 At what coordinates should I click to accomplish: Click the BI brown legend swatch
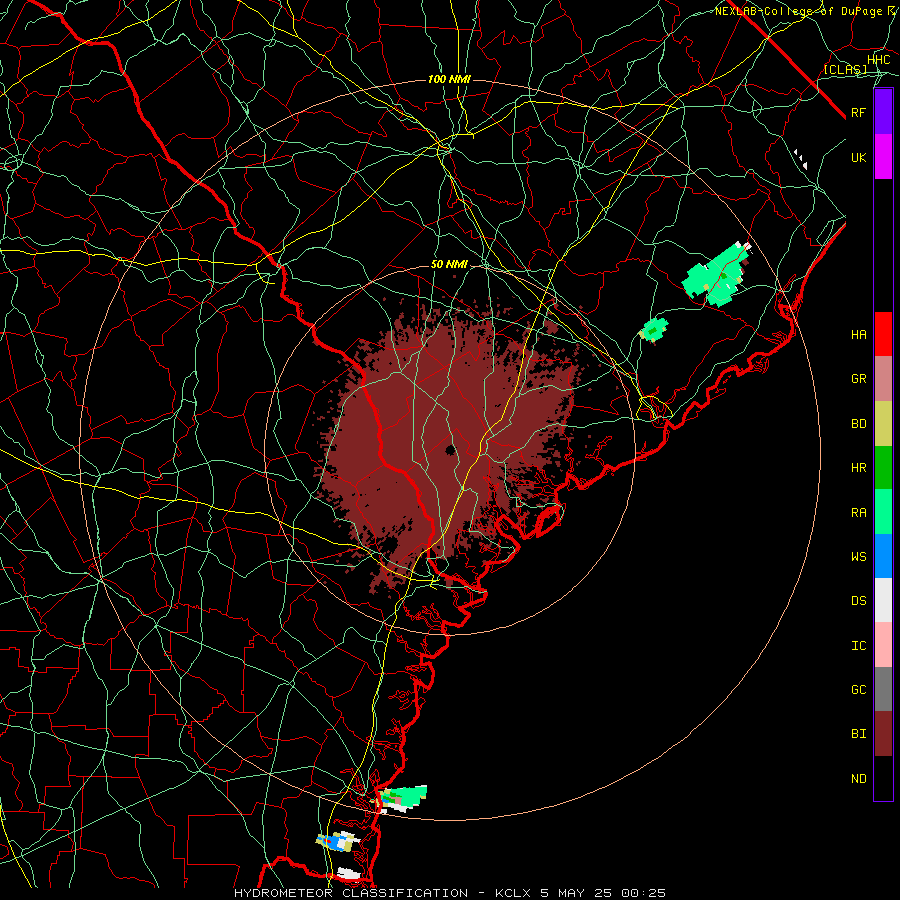[x=883, y=734]
